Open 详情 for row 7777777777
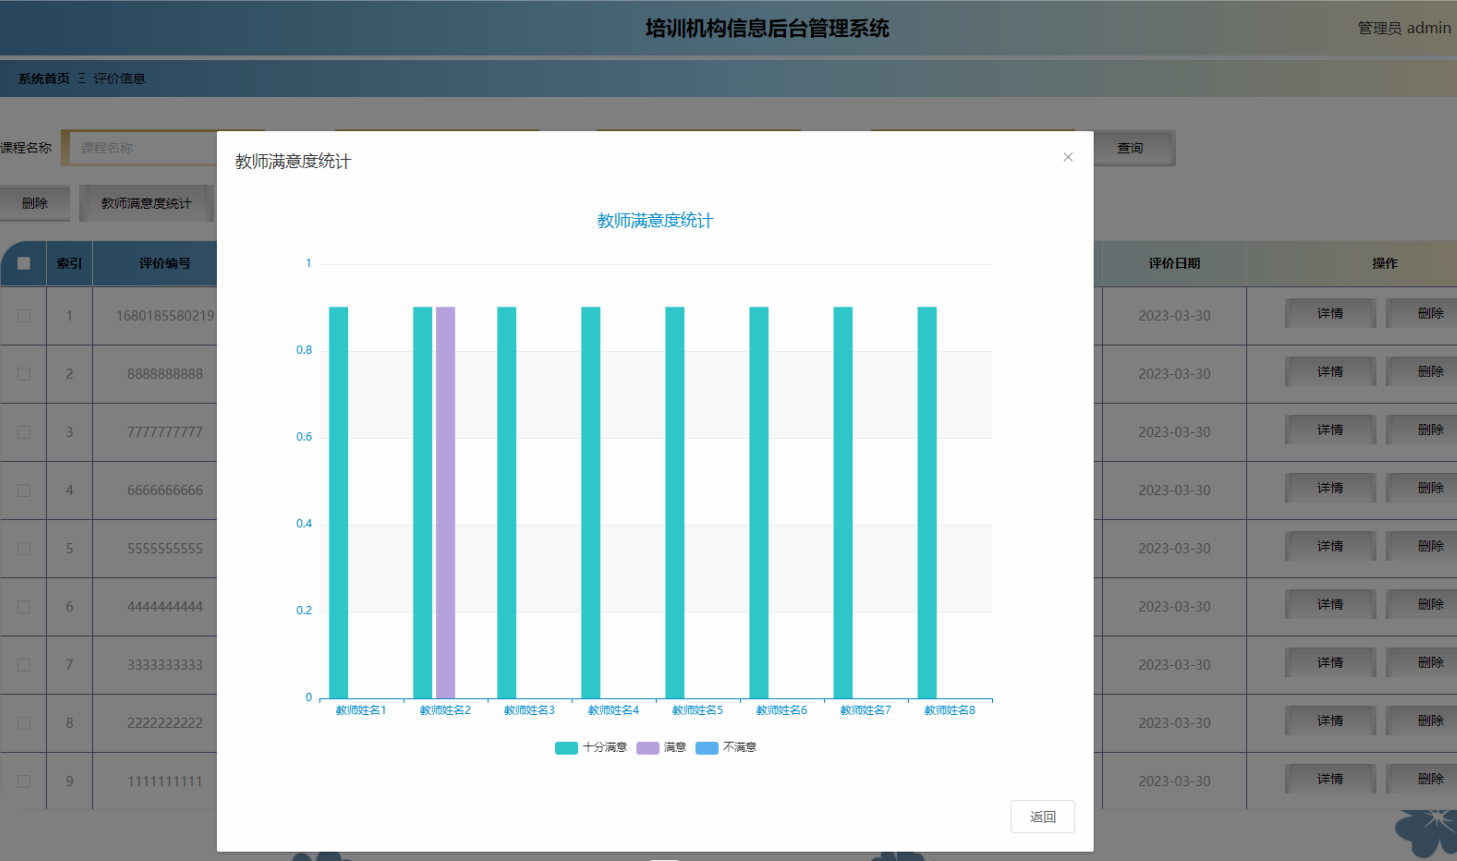Image resolution: width=1457 pixels, height=861 pixels. [x=1330, y=430]
